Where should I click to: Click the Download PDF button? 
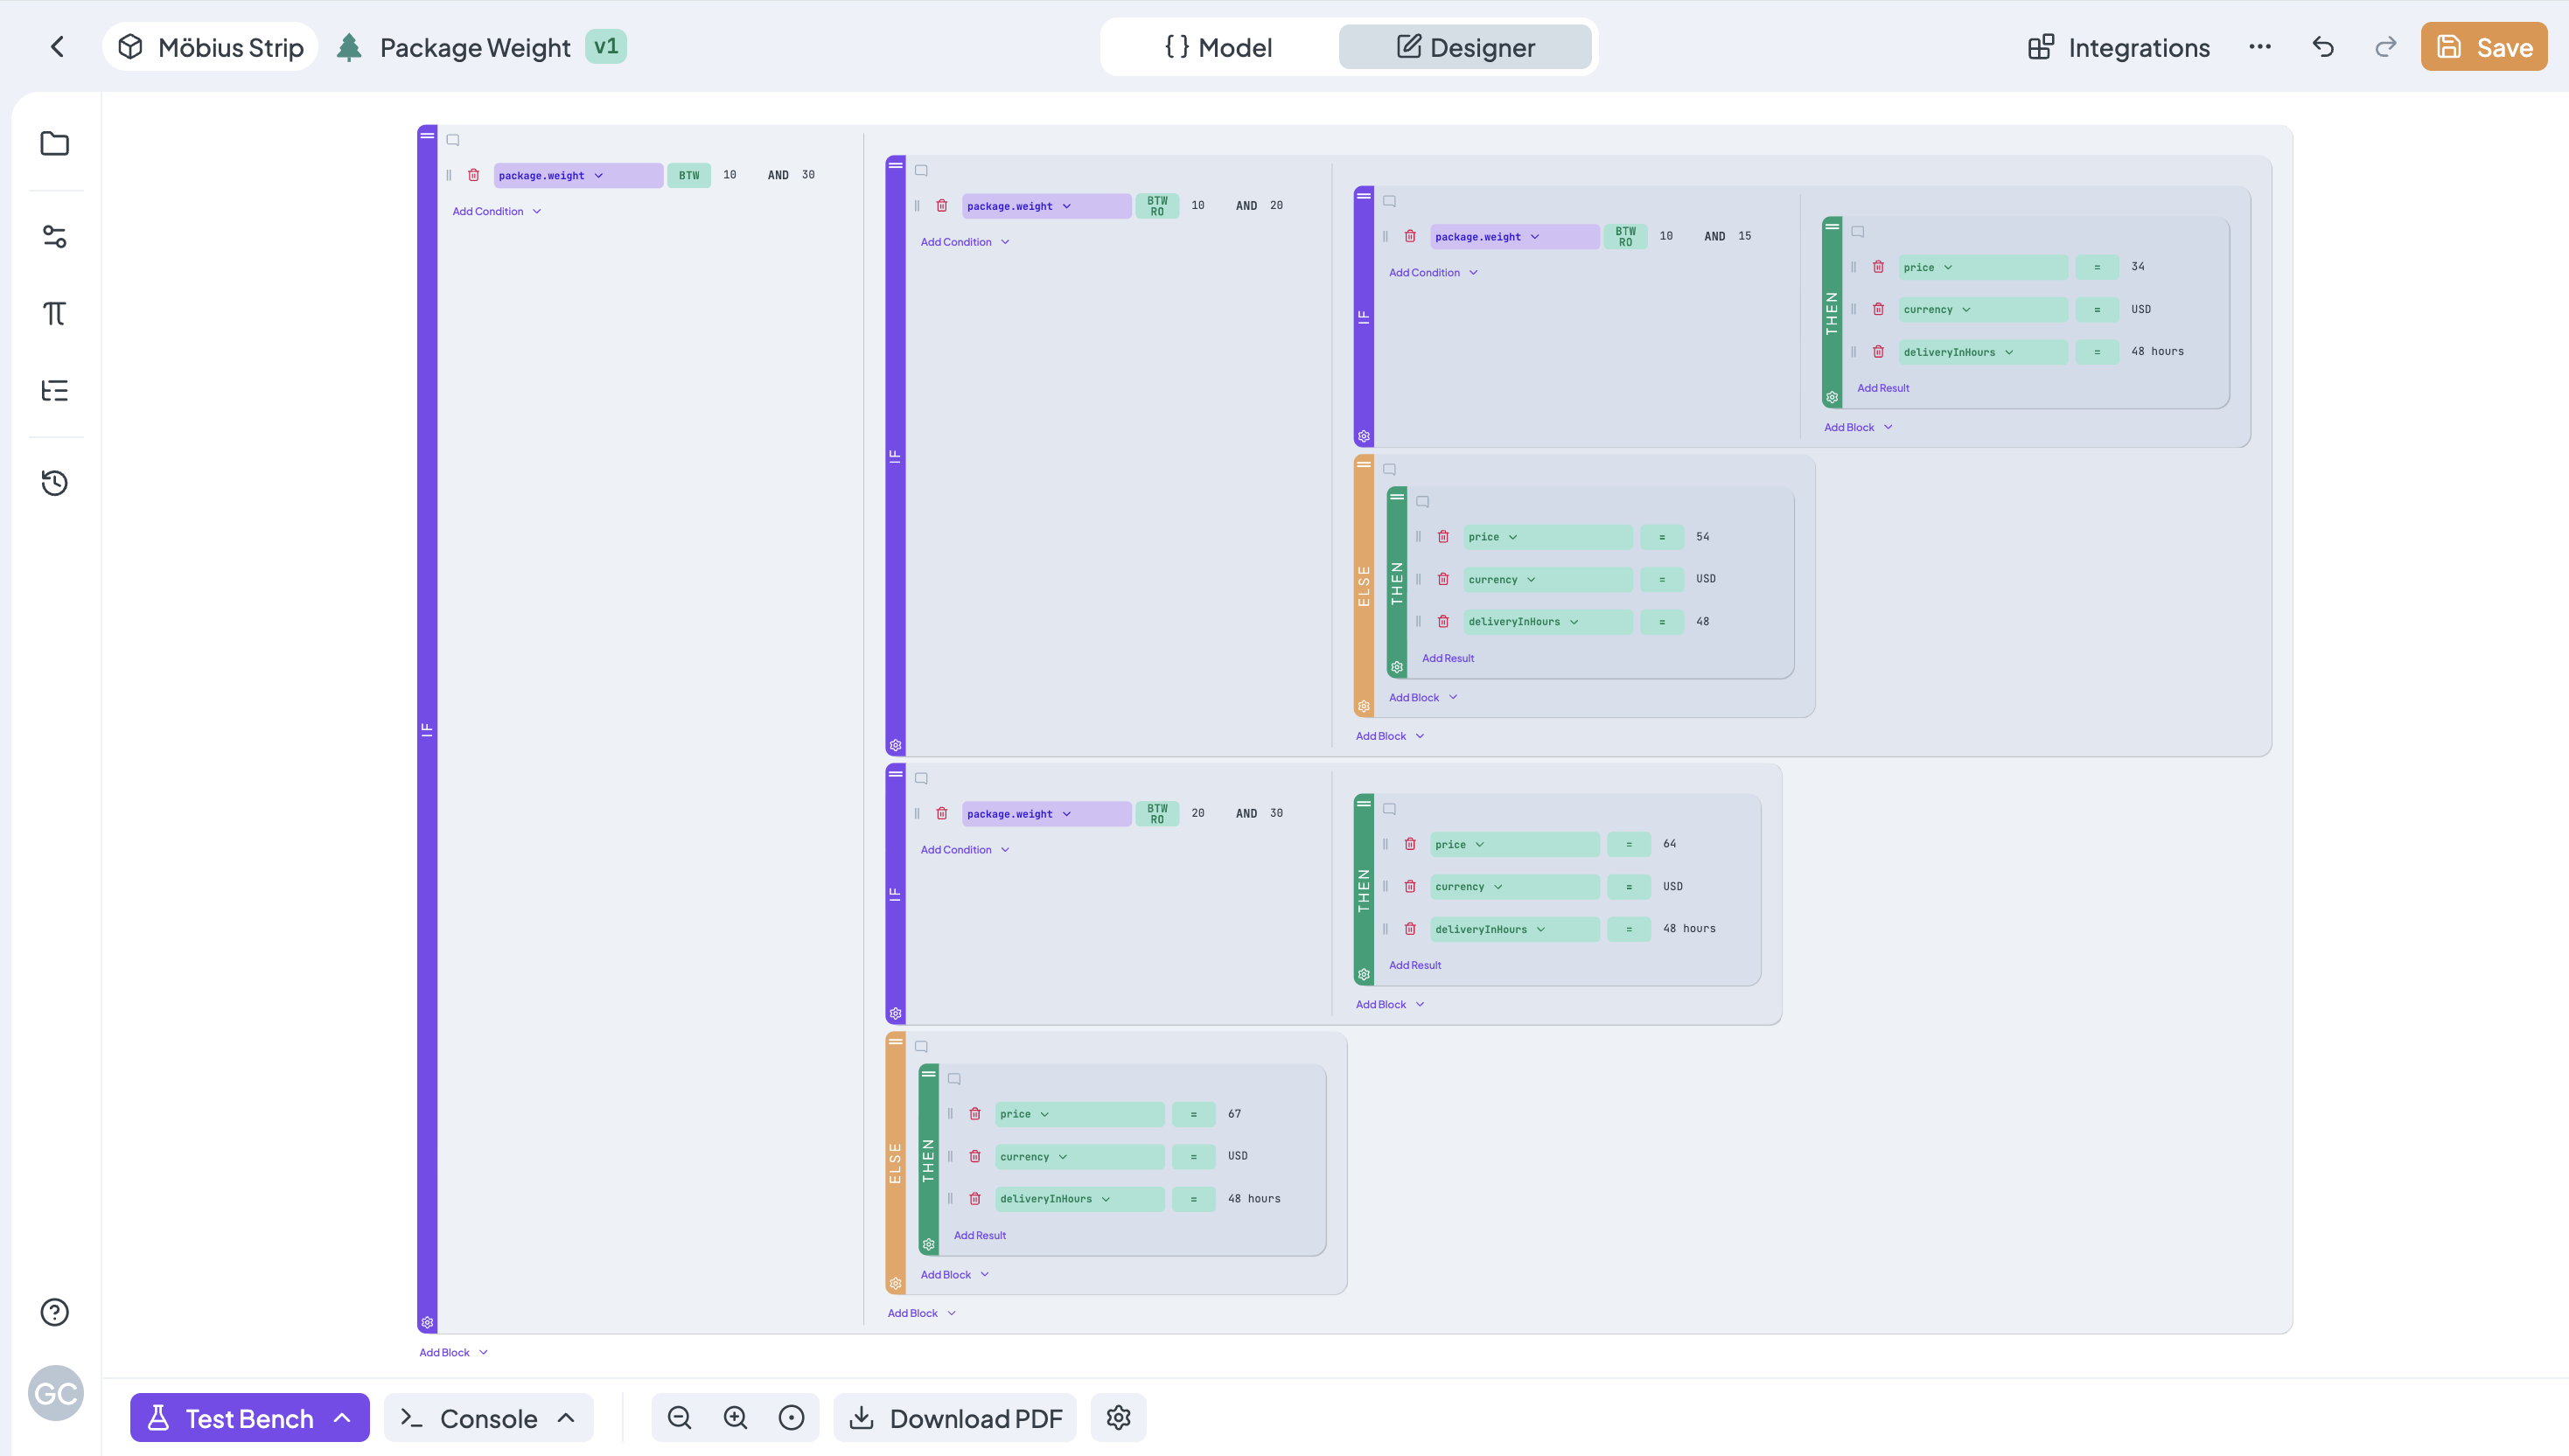[955, 1418]
